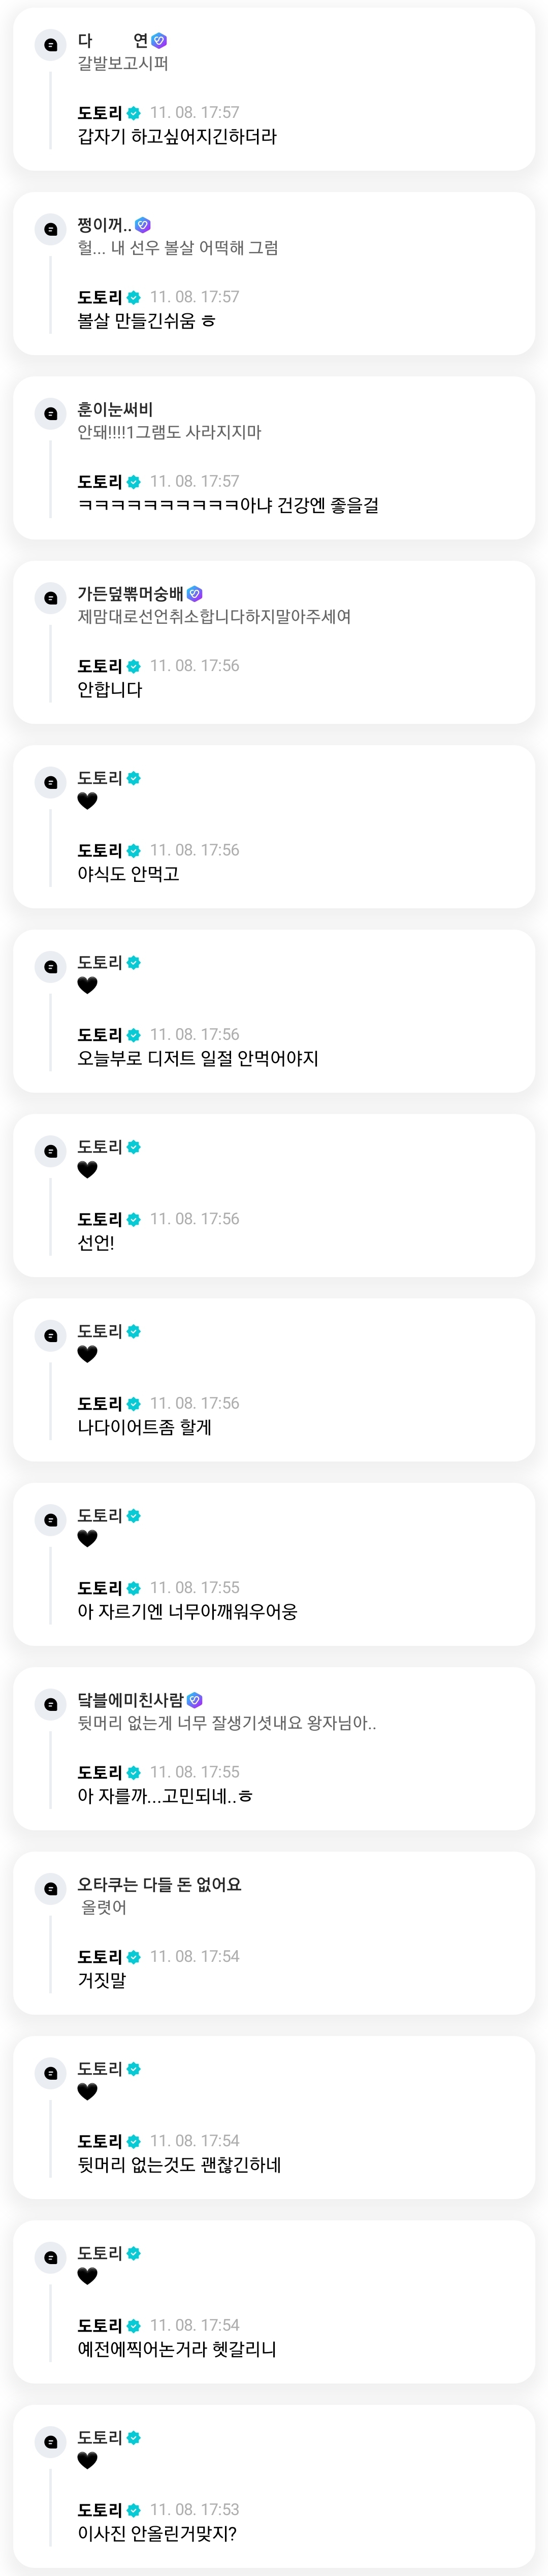
Task: Click the 도토리 name above 안합니다
Action: [x=100, y=666]
